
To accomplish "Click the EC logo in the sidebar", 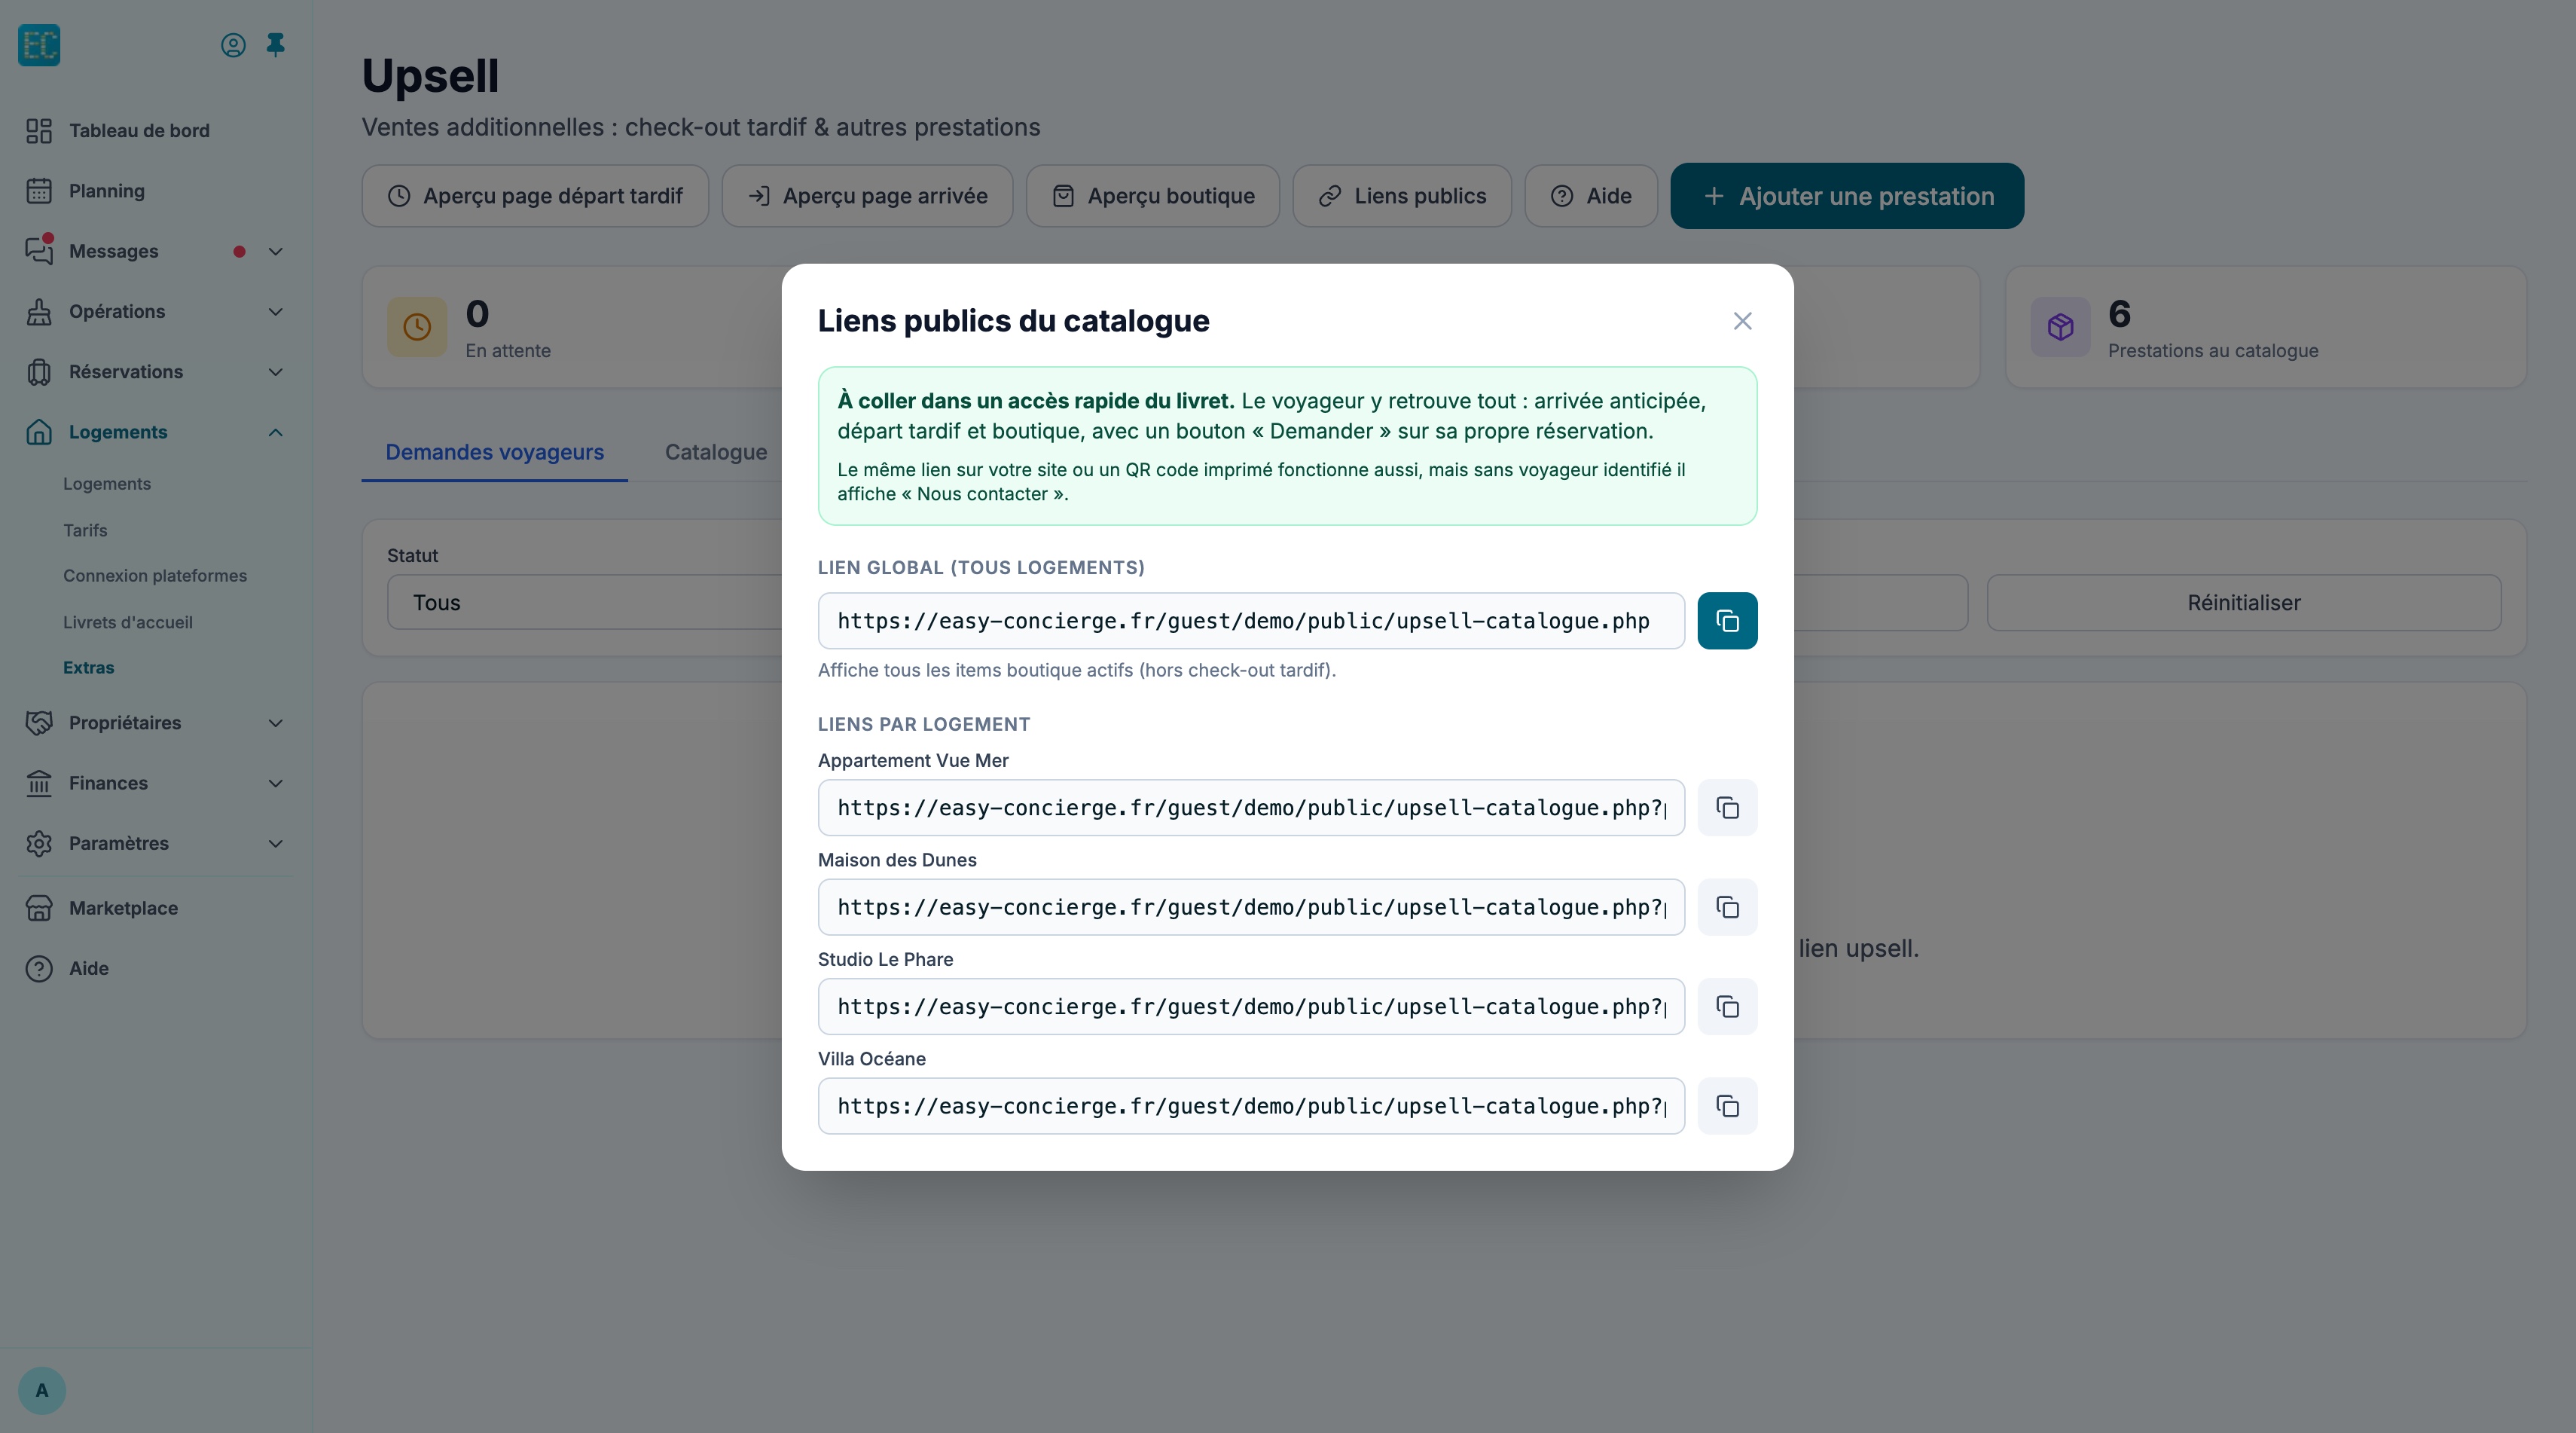I will (39, 45).
